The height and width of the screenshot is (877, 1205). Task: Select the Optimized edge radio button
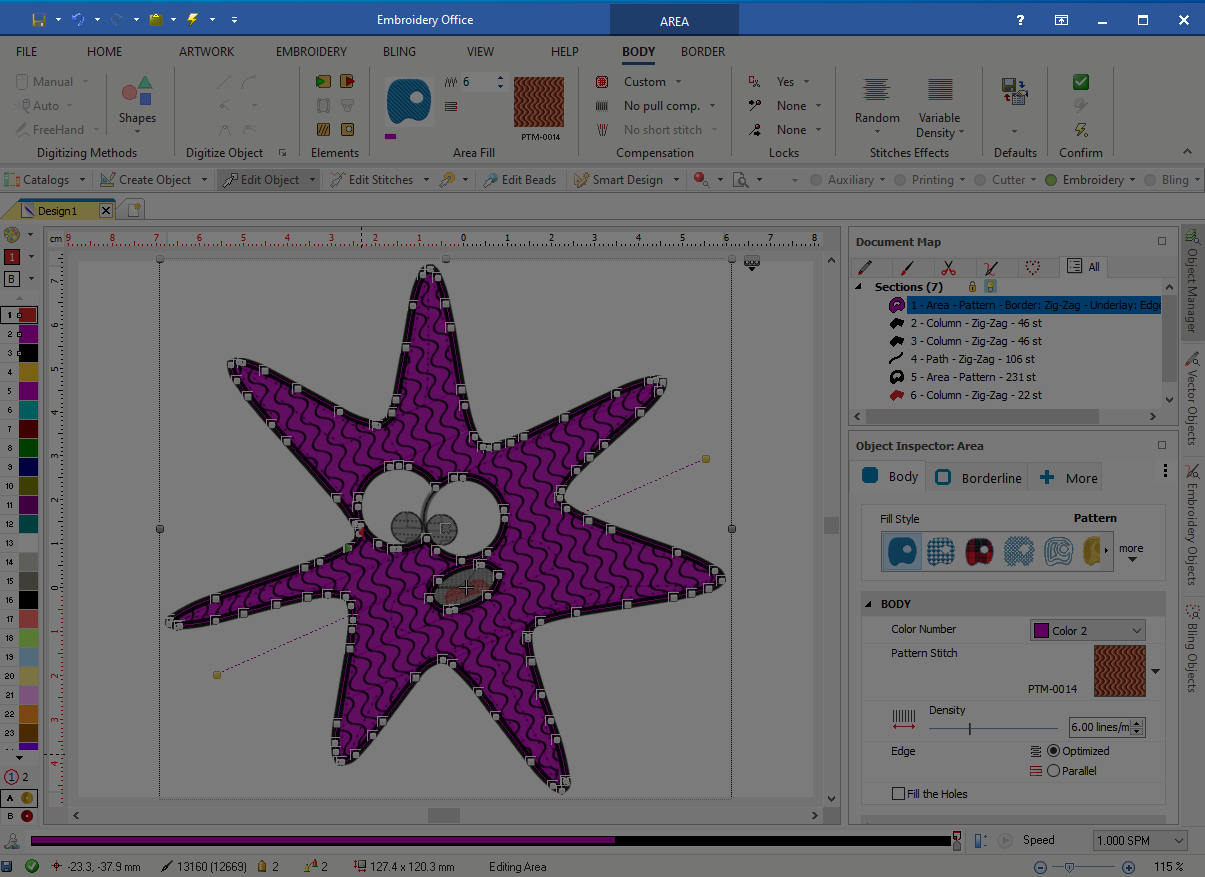[1053, 751]
